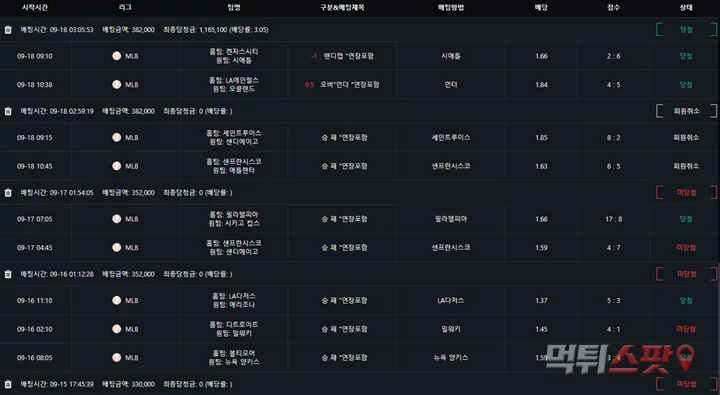The image size is (720, 395).
Task: Select the 09-18 10:38 LA에인절스 game row
Action: click(x=360, y=85)
